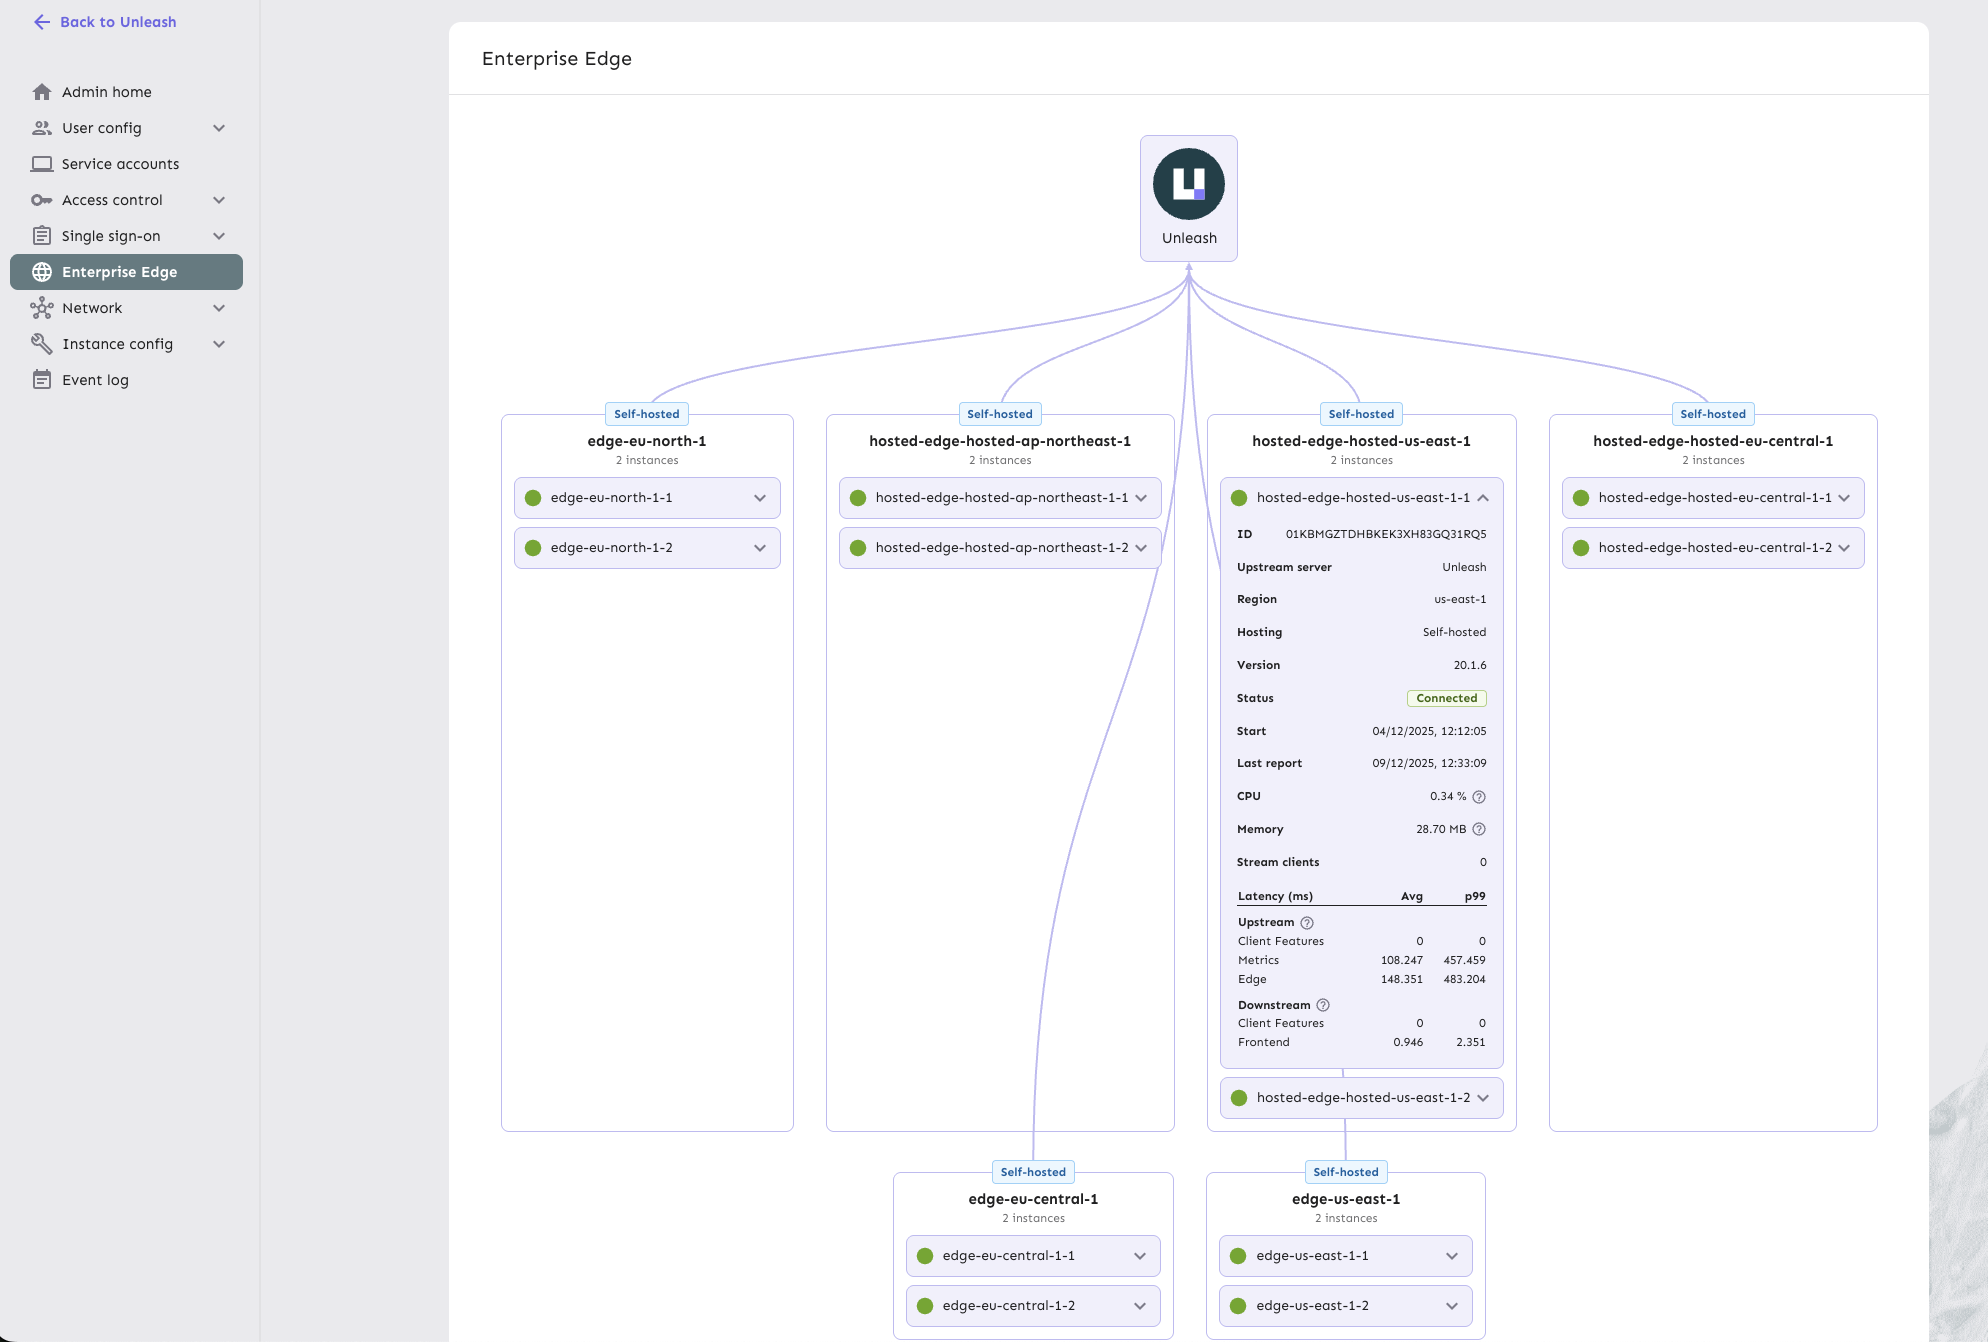The width and height of the screenshot is (1988, 1342).
Task: Click the Enterprise Edge globe icon
Action: [42, 271]
